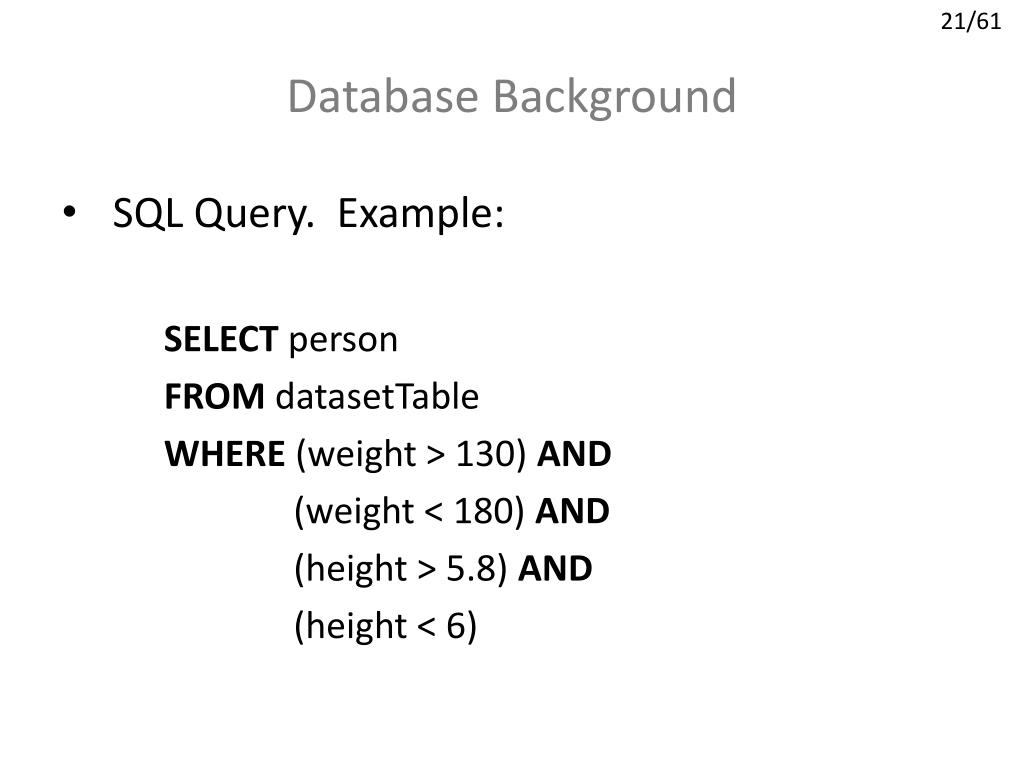
Task: Click the word Example:
Action: (421, 214)
